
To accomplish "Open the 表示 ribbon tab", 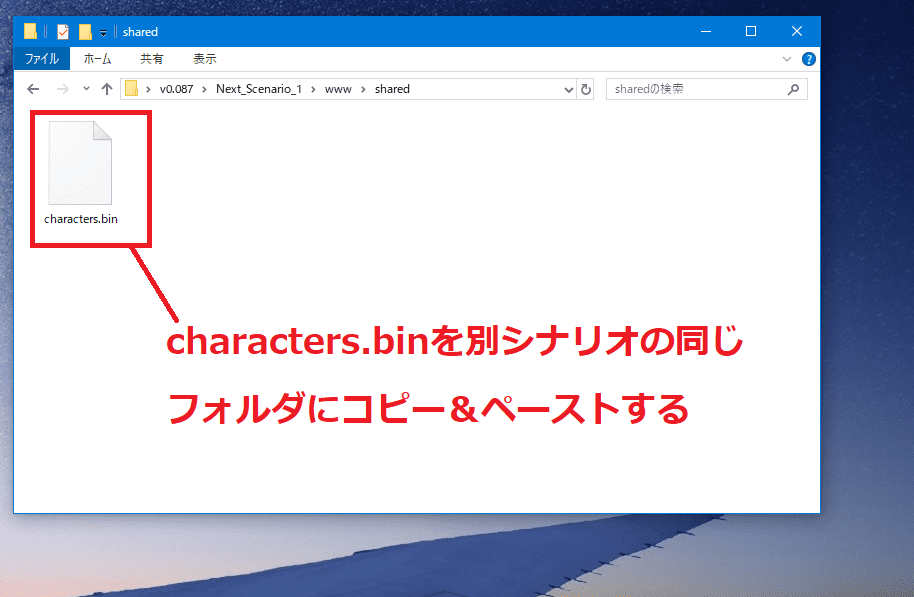I will [x=205, y=59].
